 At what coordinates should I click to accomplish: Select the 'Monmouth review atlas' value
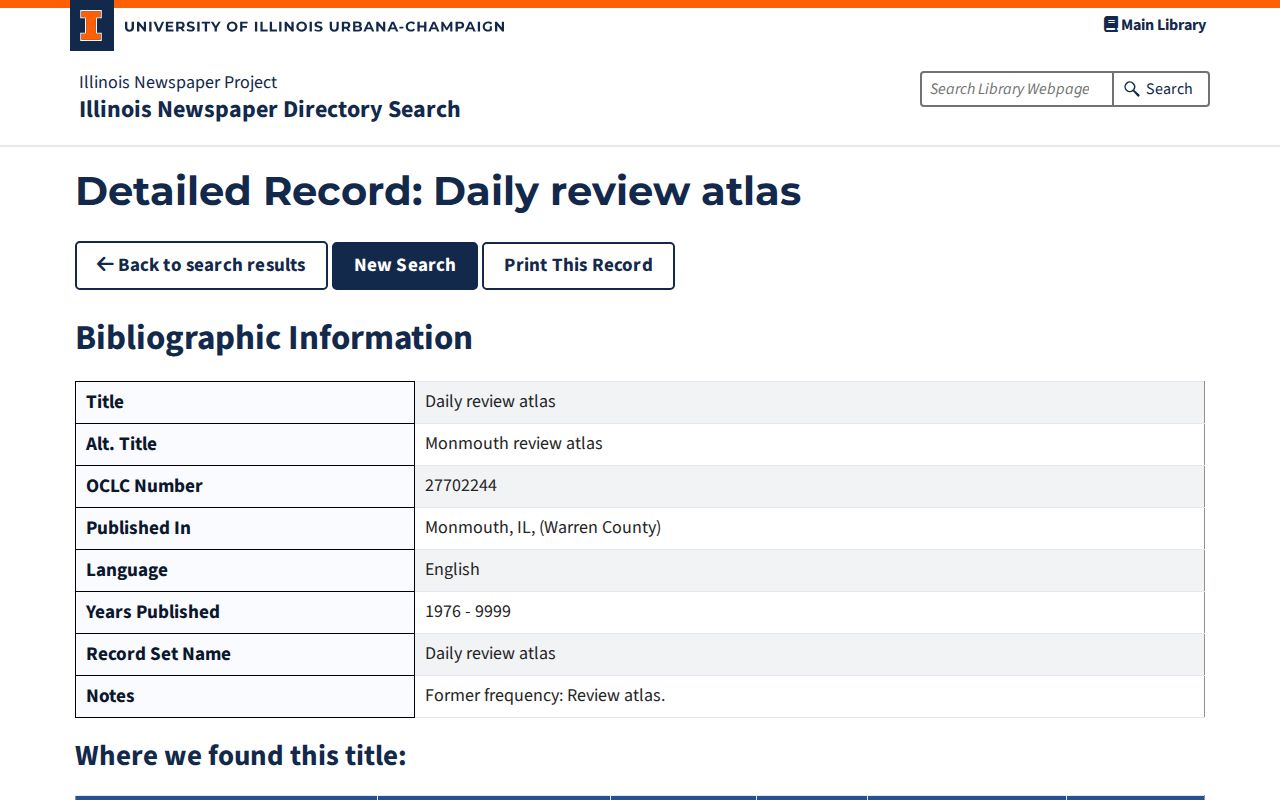click(x=514, y=443)
